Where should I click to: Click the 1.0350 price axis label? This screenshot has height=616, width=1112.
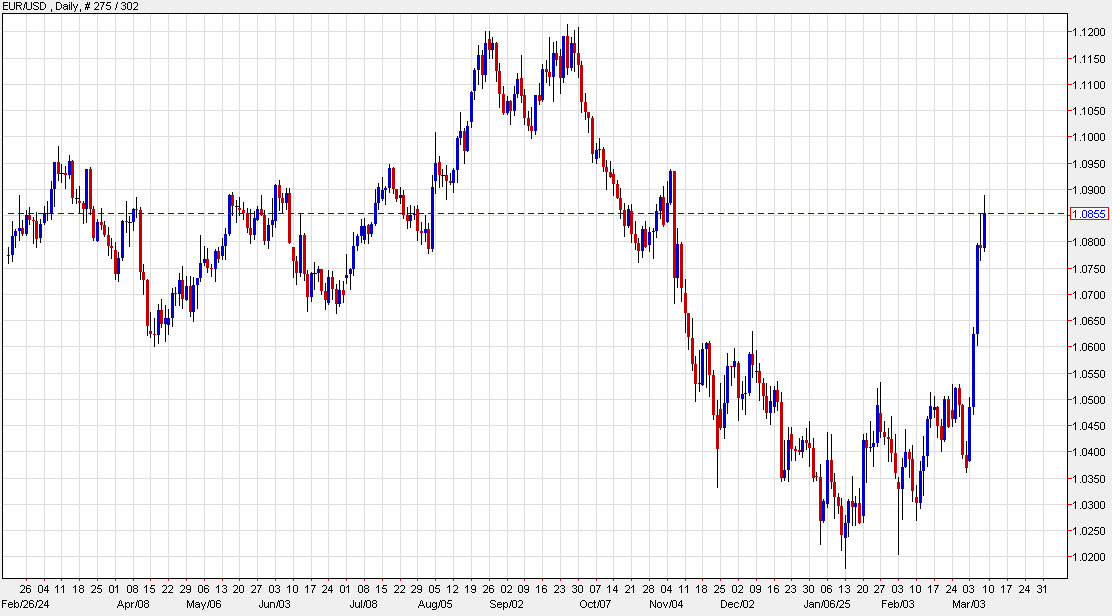pyautogui.click(x=1089, y=478)
